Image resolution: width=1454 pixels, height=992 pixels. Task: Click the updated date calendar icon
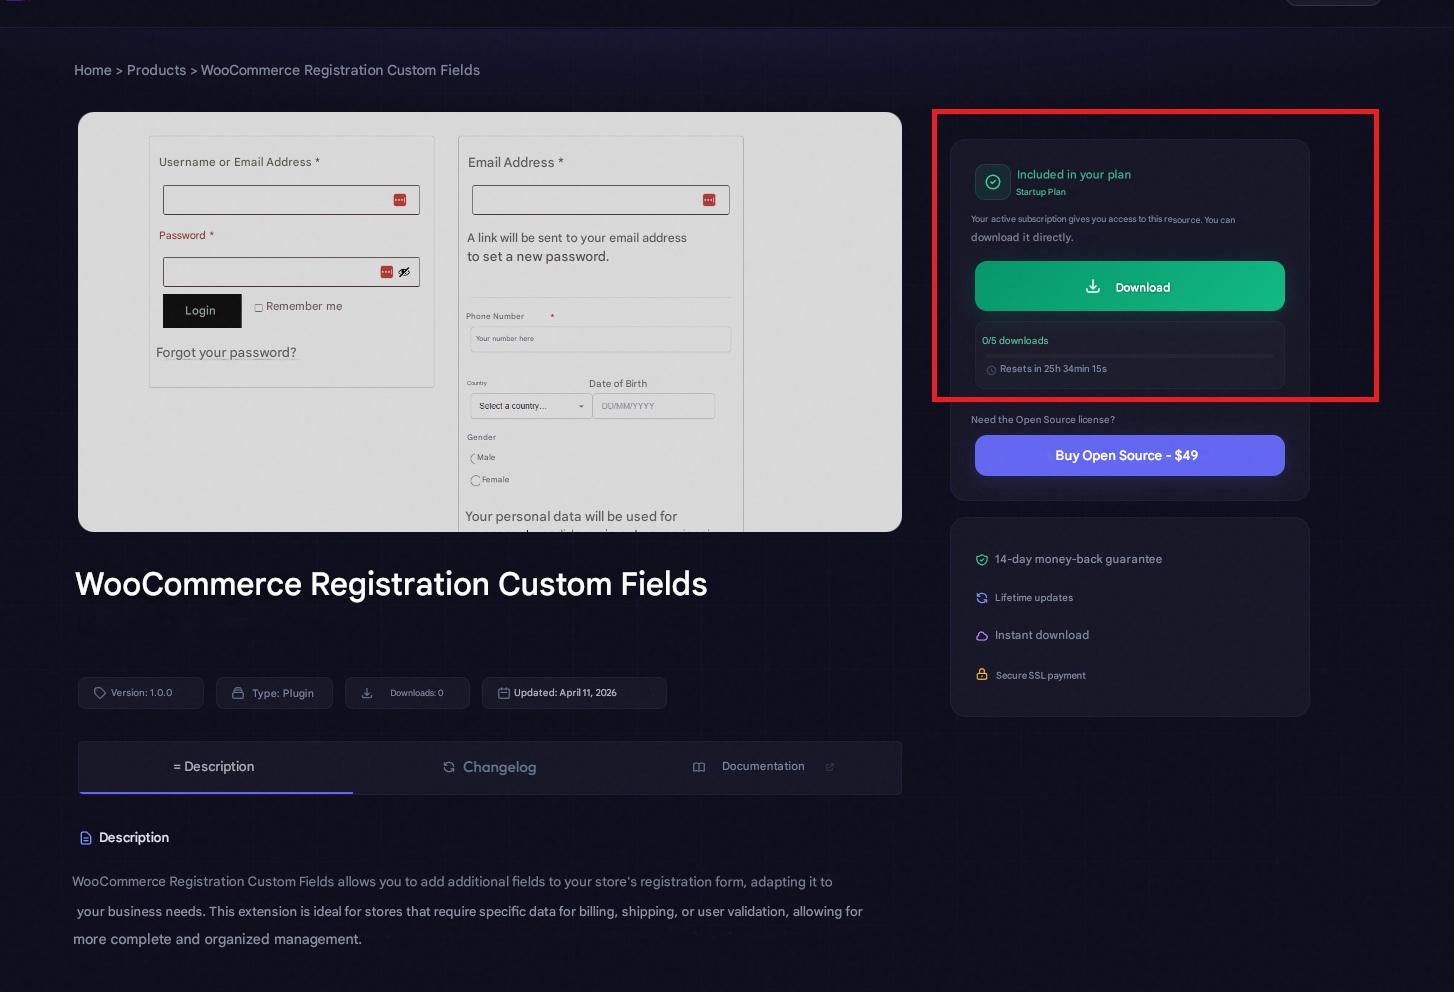(504, 693)
